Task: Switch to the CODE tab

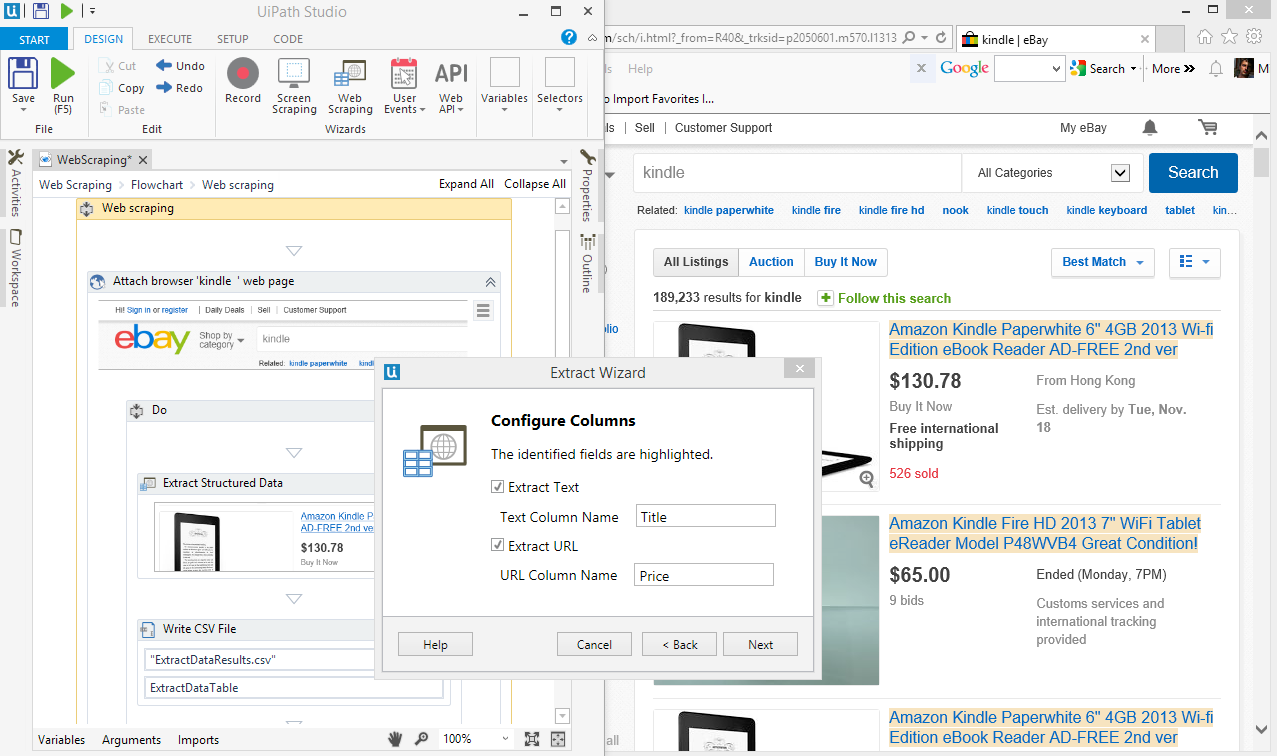Action: pyautogui.click(x=288, y=39)
